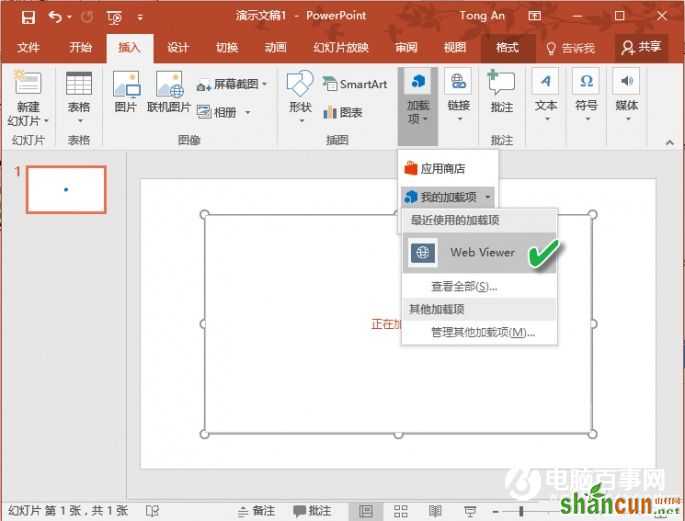Switch to Normal view in status bar
The image size is (685, 521).
366,511
